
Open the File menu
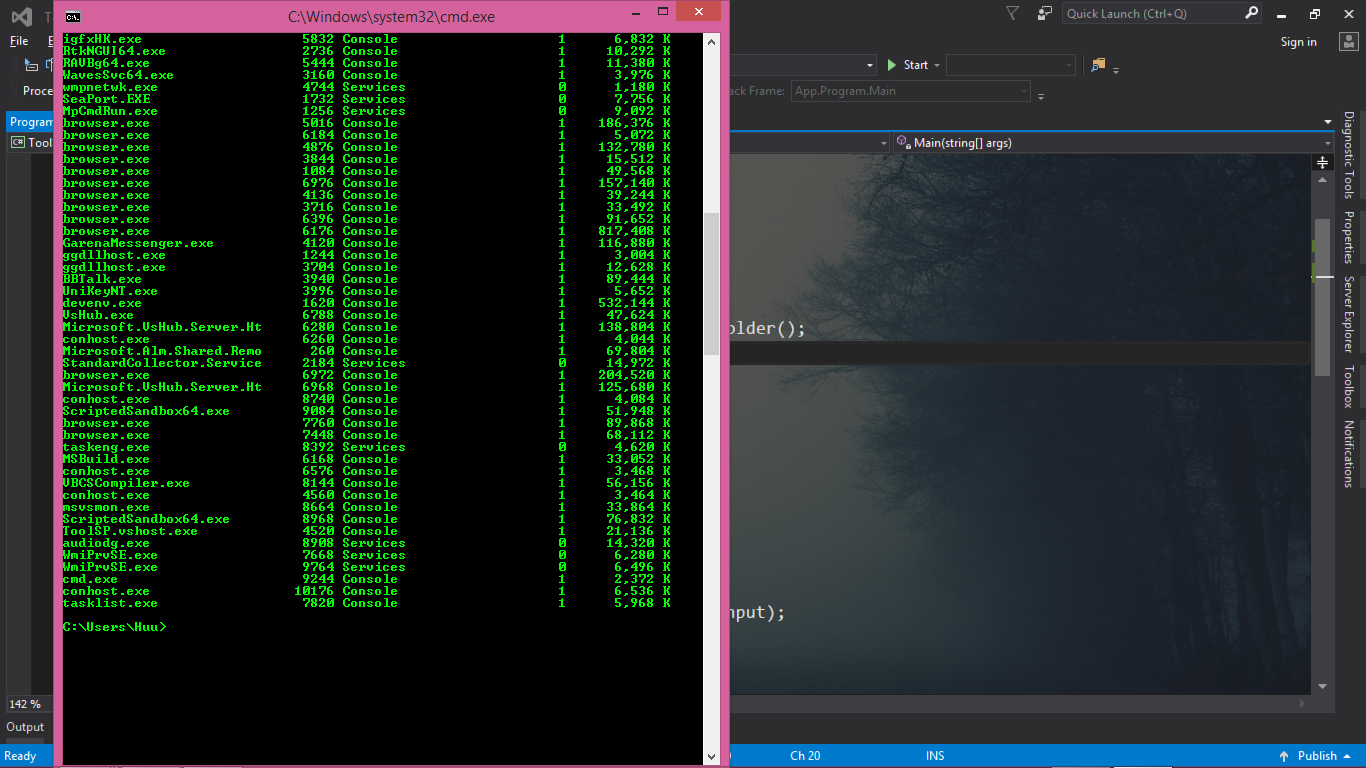point(19,42)
